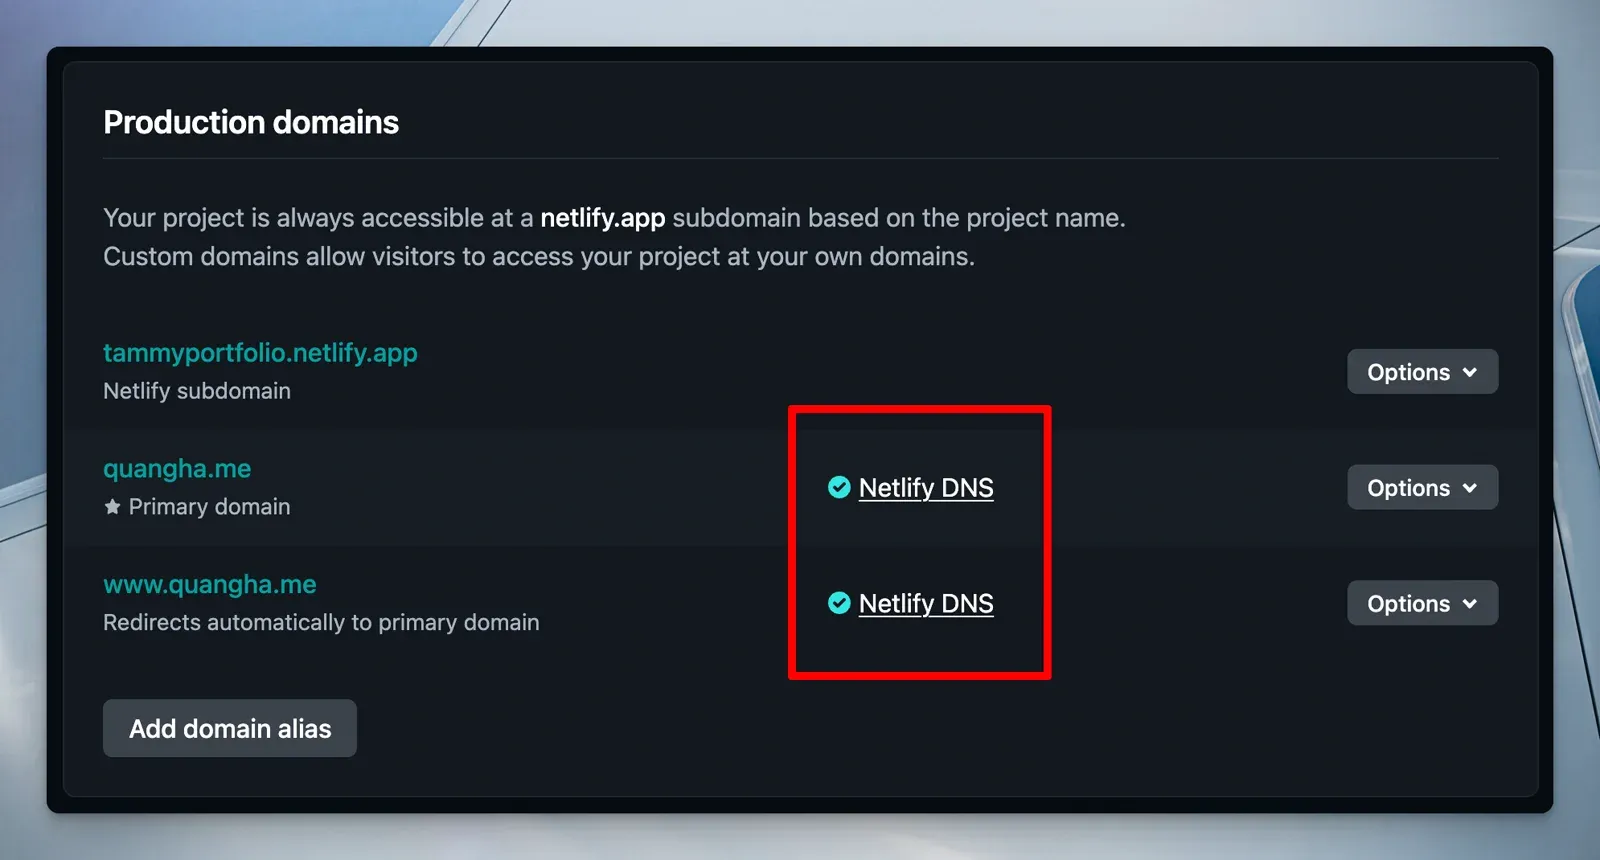
Task: Expand the Options menu for the quangha.me primary domain
Action: 1421,488
